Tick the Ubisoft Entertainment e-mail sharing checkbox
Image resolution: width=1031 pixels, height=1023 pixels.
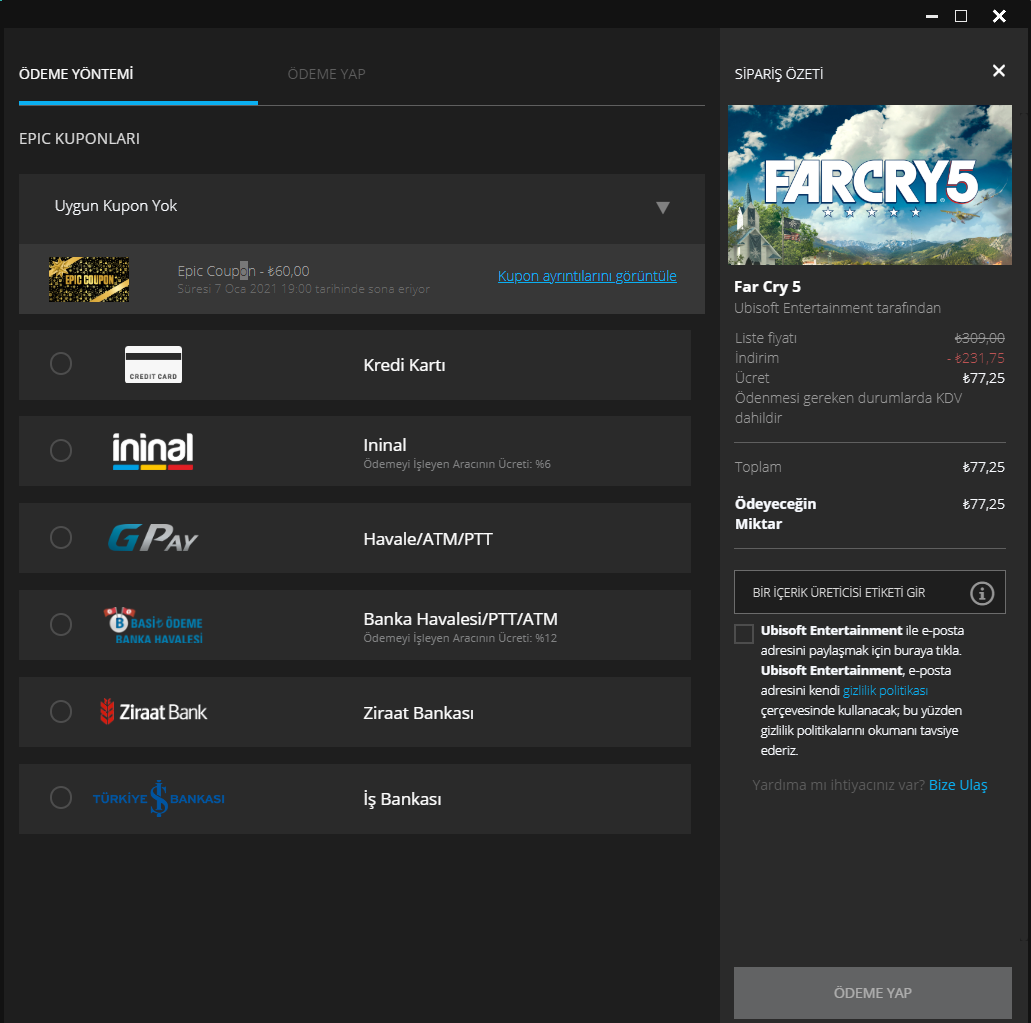point(744,634)
